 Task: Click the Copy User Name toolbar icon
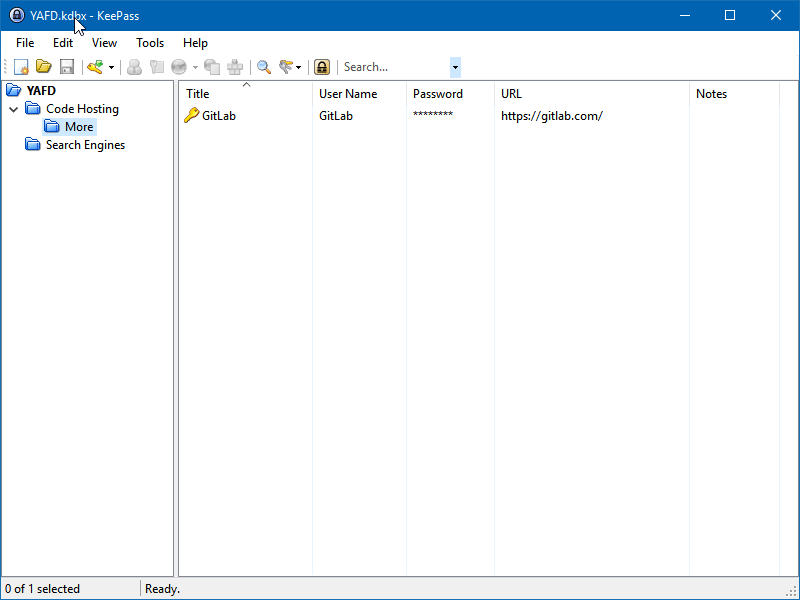pyautogui.click(x=134, y=67)
